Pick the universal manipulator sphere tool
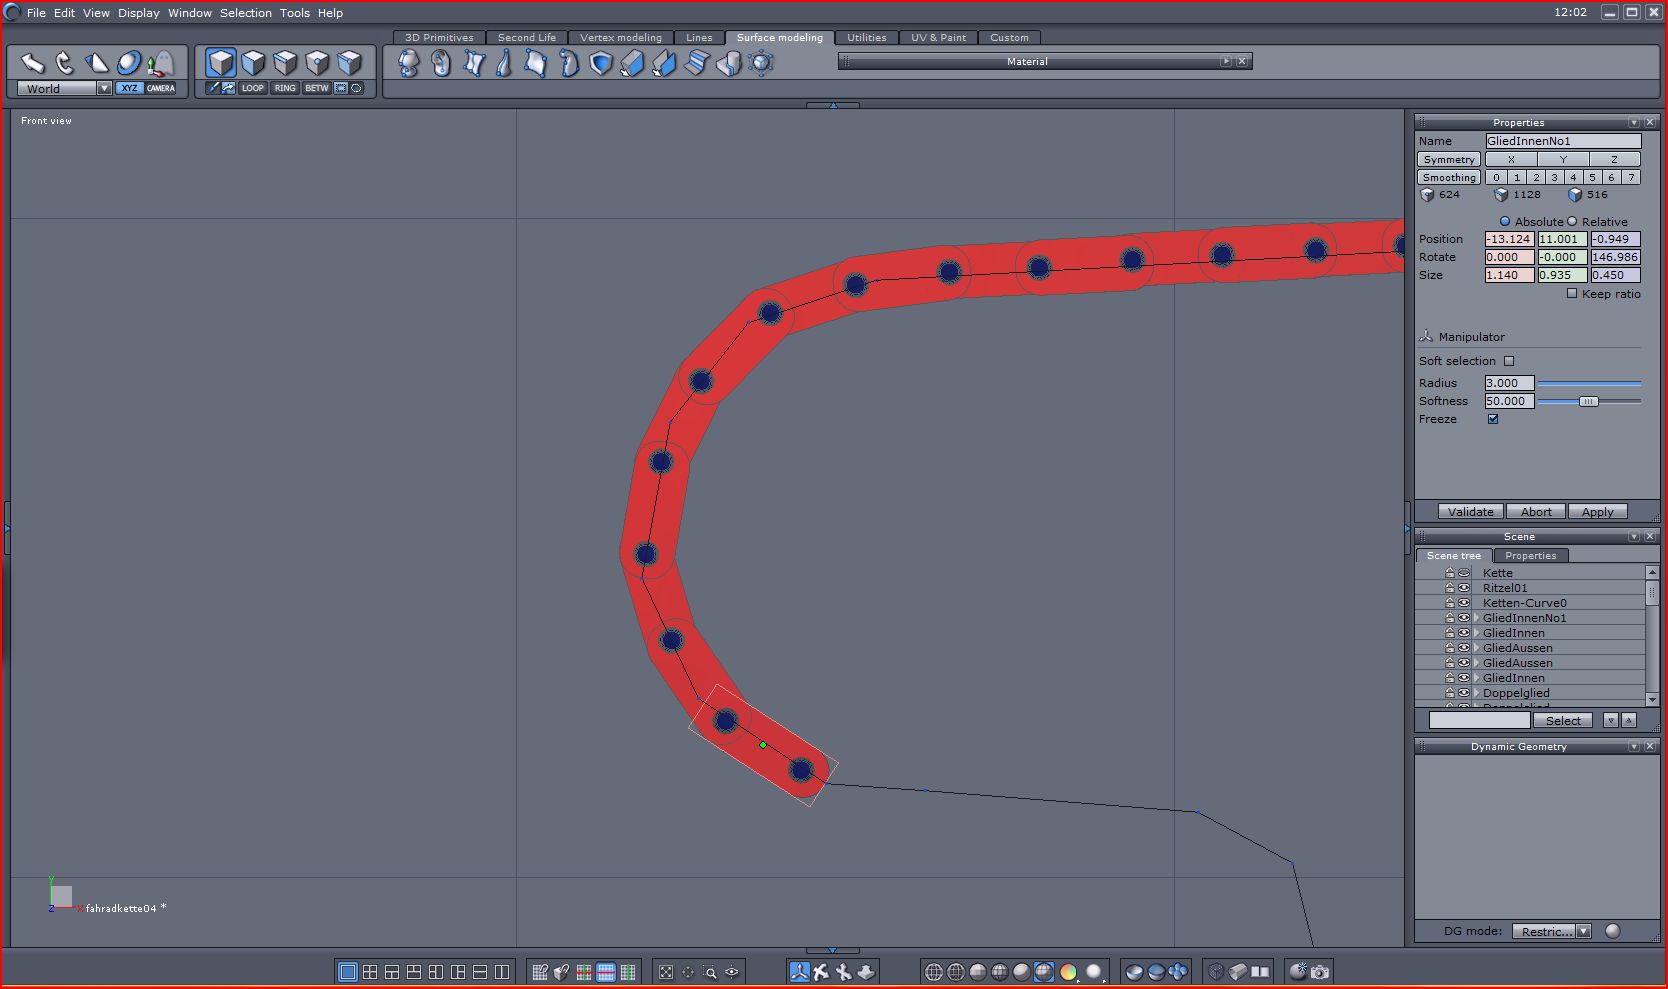 tap(129, 63)
